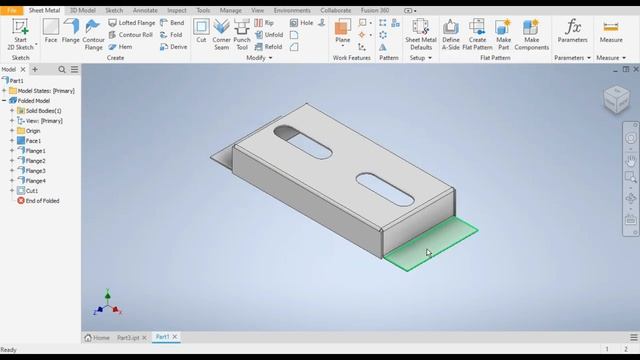The width and height of the screenshot is (640, 360).
Task: Choose the Contour Roll tool
Action: (x=131, y=35)
